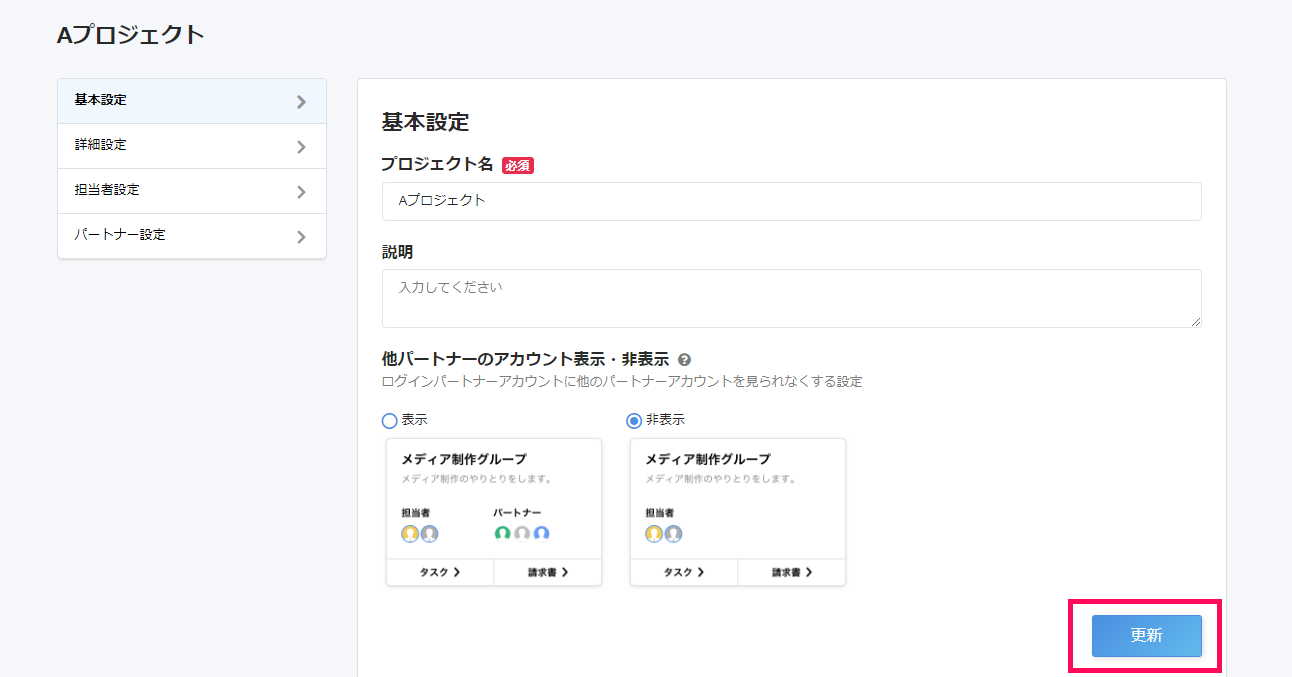Click the gray 担当者 avatar in 表示 card
Screen dimensions: 1292x677
(429, 534)
